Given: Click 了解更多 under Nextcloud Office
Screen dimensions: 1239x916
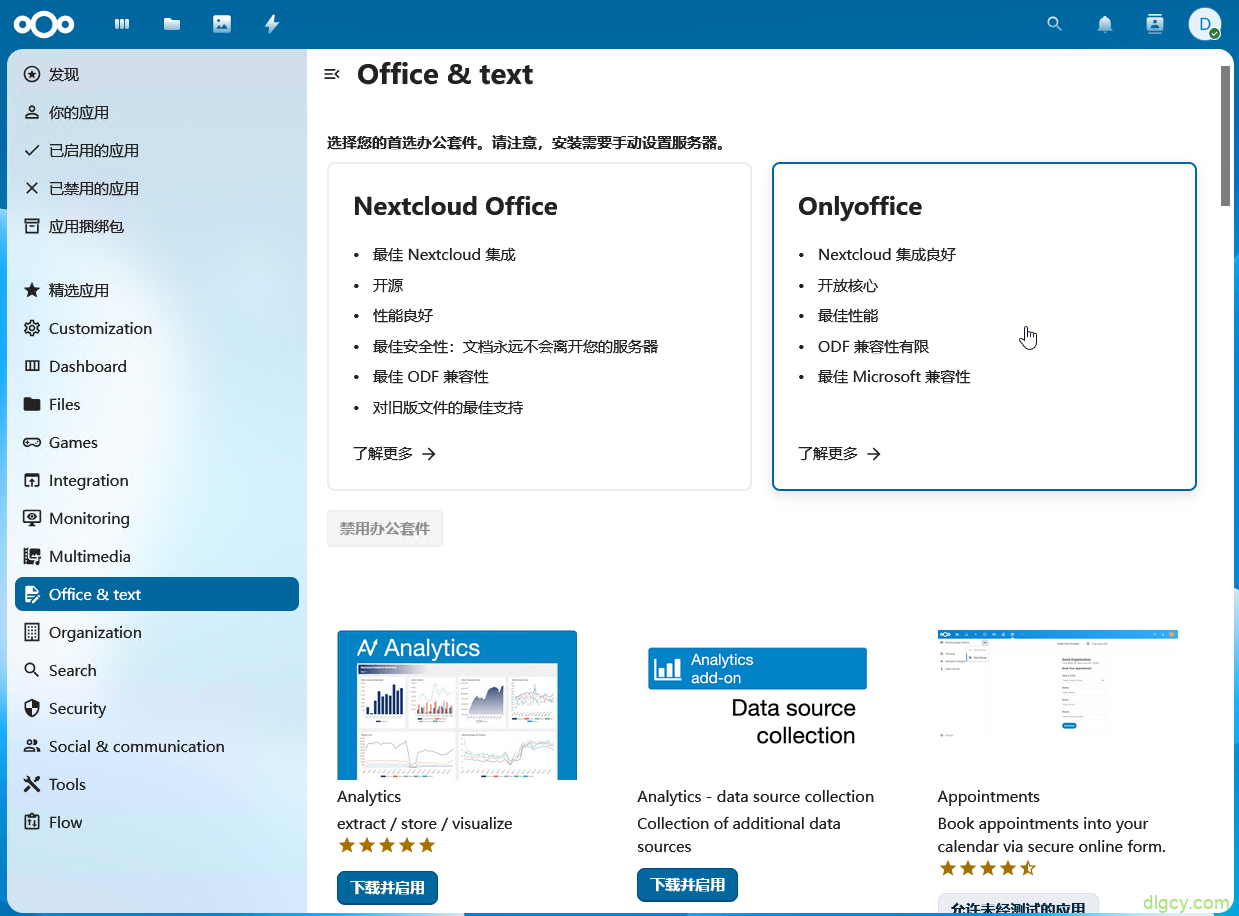Looking at the screenshot, I should coord(395,454).
